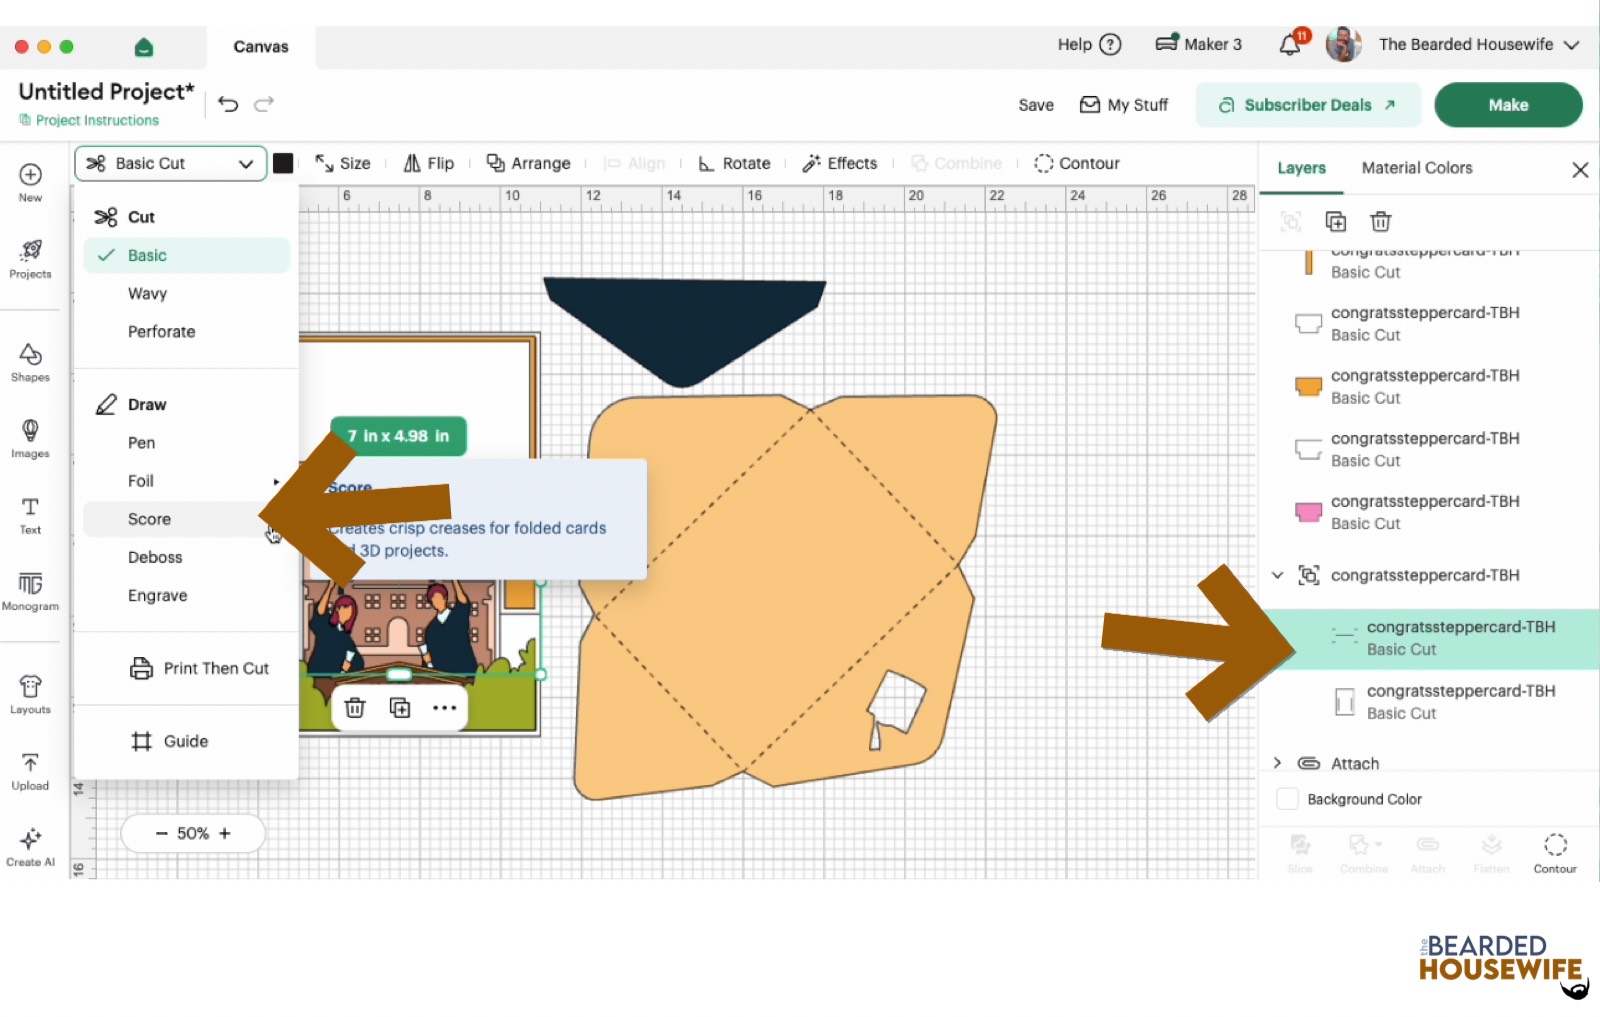Open the Monogram tool
This screenshot has width=1600, height=1017.
pos(30,591)
